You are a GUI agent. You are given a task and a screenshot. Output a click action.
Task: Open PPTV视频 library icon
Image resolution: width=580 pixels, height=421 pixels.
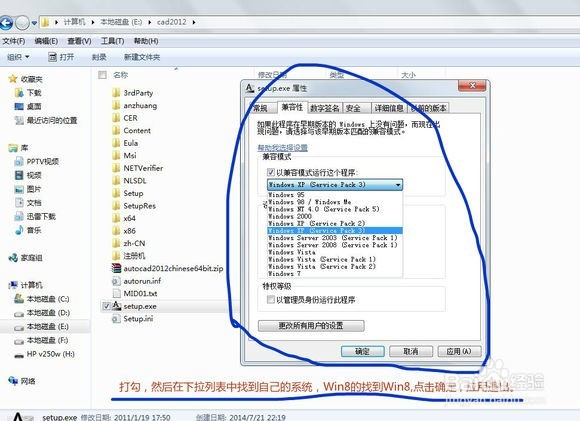(x=19, y=161)
